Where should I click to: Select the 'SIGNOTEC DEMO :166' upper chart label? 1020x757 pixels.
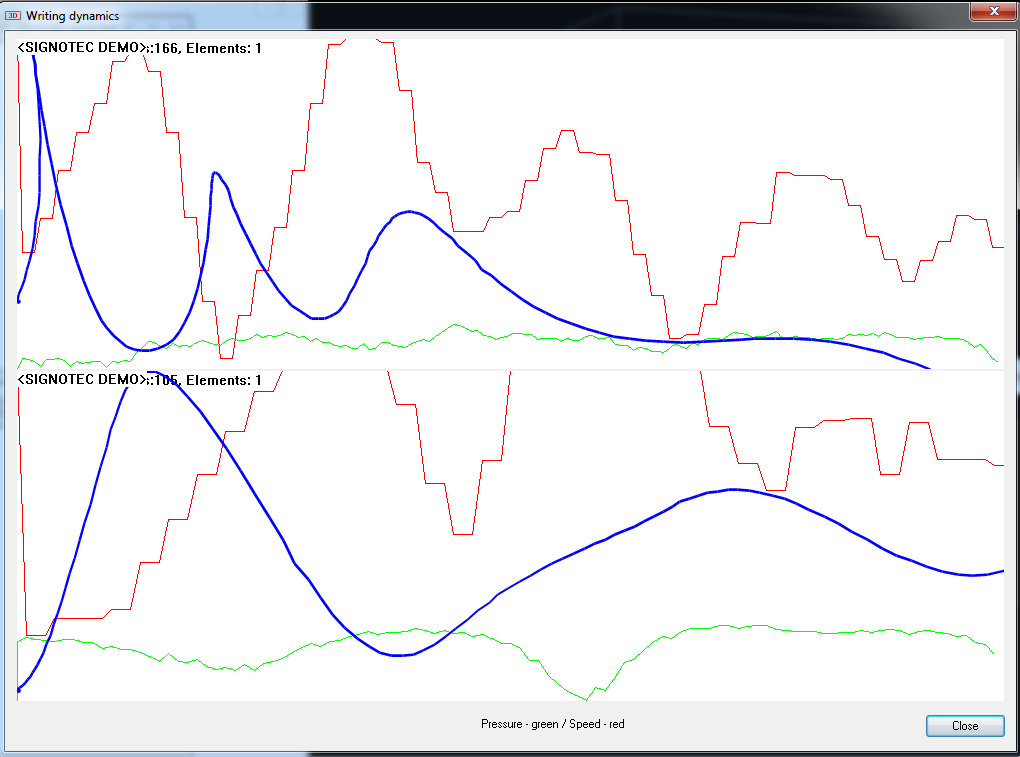(x=140, y=48)
